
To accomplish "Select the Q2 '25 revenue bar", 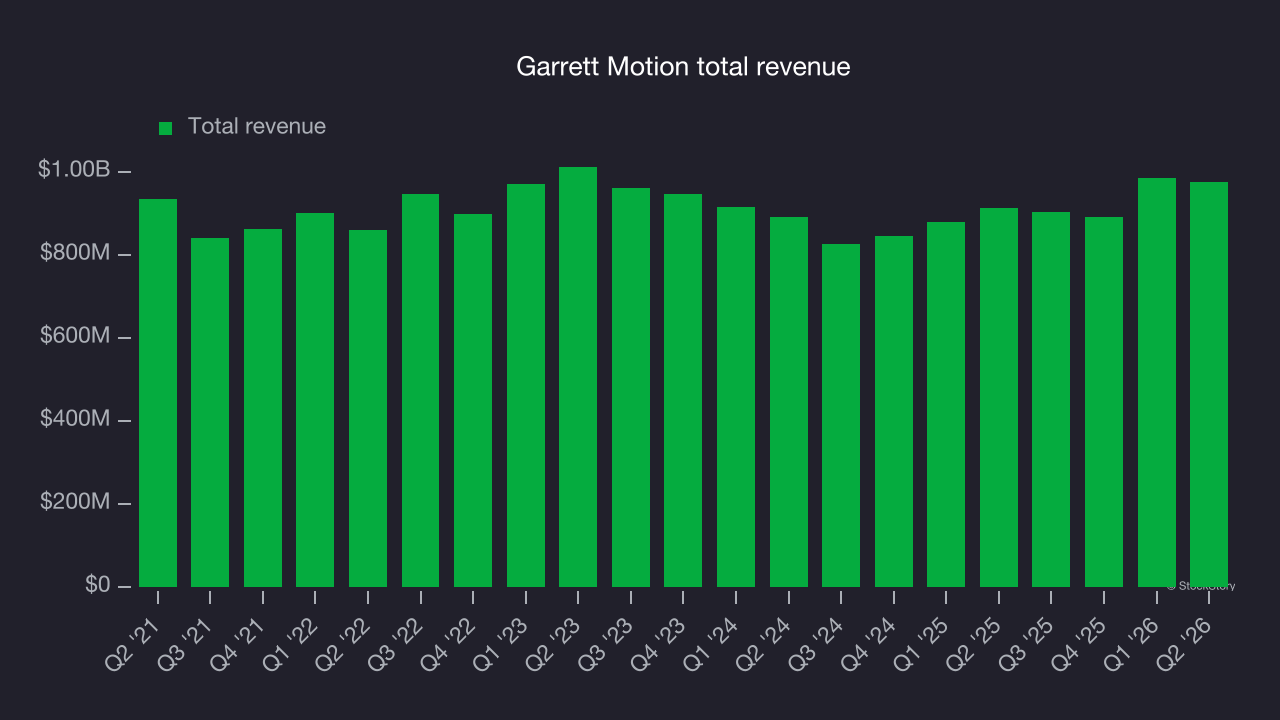I will [x=999, y=397].
